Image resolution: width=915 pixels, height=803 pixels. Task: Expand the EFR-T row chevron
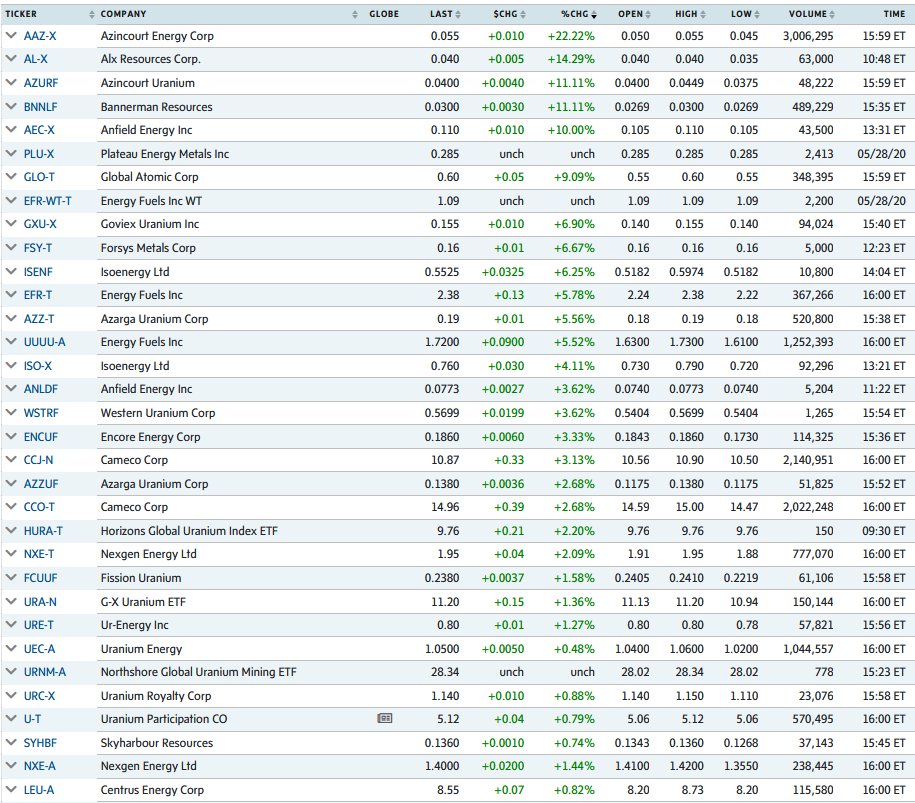(x=11, y=295)
